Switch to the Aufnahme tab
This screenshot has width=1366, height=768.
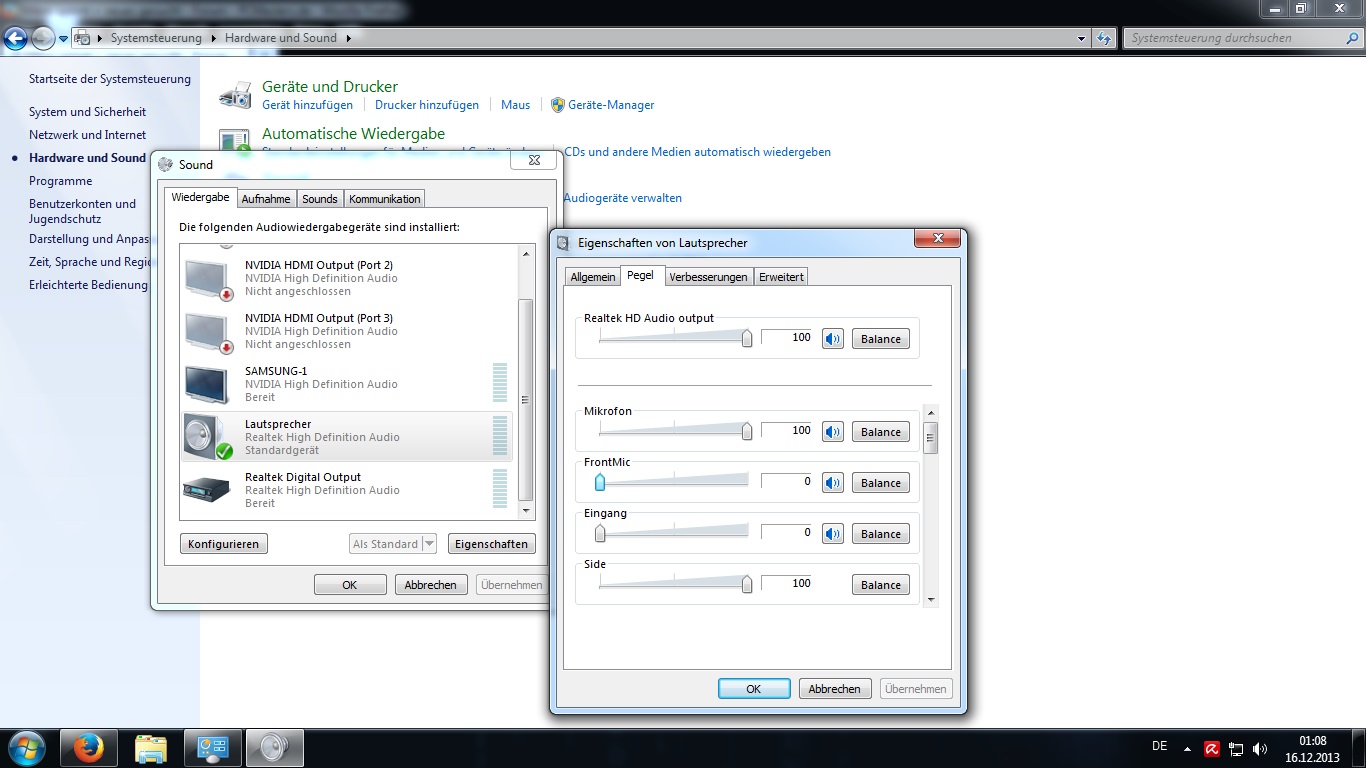266,199
